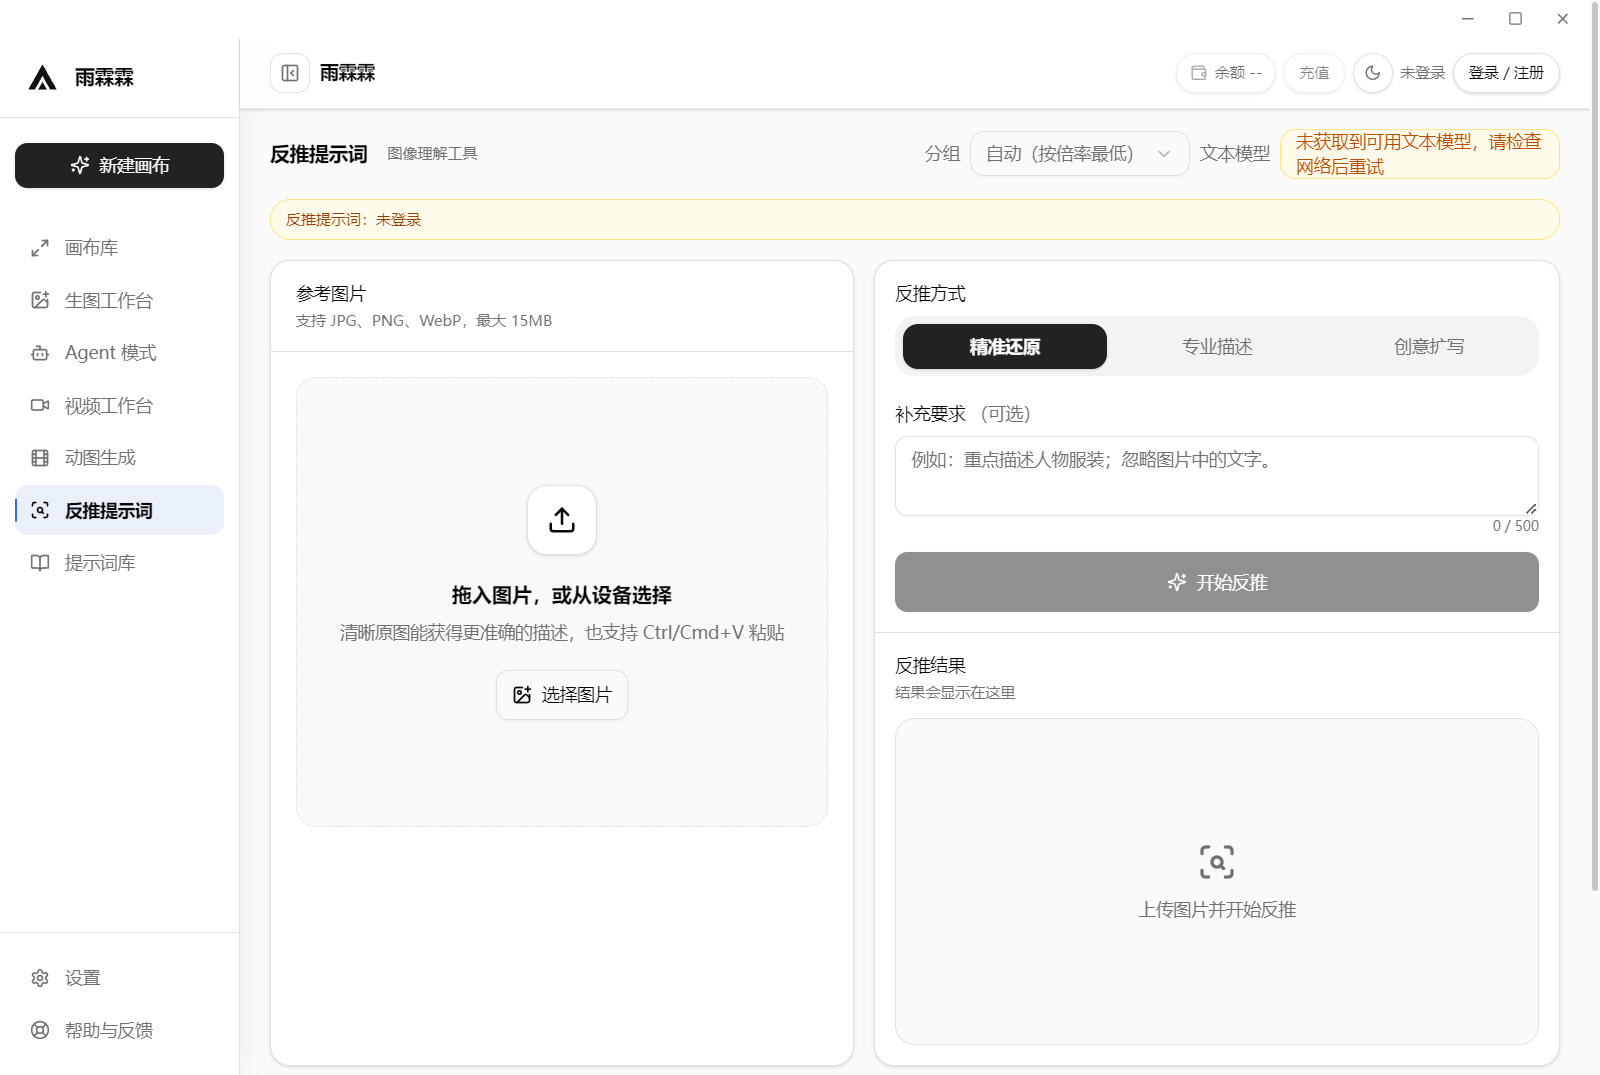Screen dimensions: 1600x1075
Task: Click the 充值 recharge button
Action: pos(1314,73)
